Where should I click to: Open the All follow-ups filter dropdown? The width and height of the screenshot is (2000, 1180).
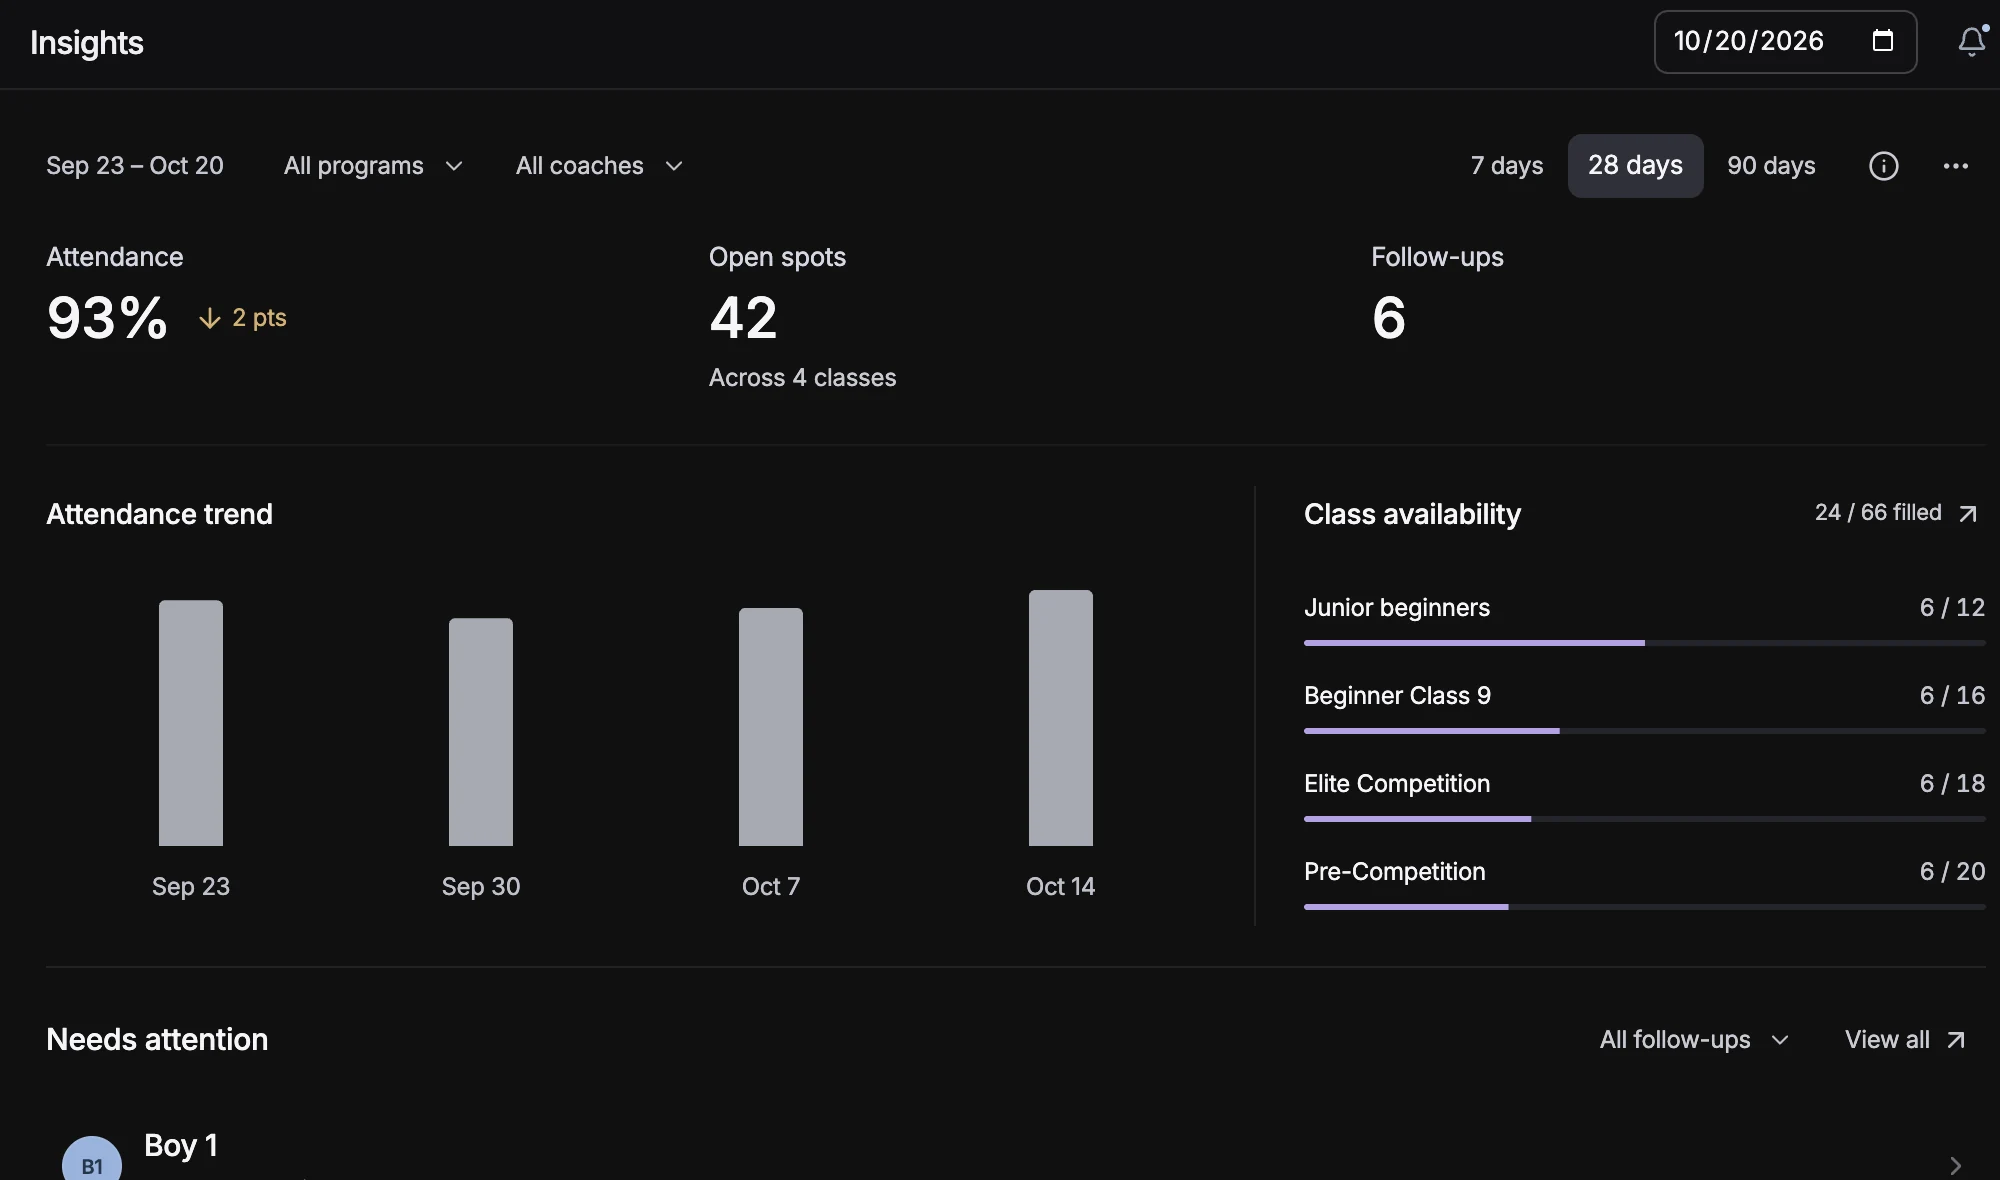pyautogui.click(x=1694, y=1040)
